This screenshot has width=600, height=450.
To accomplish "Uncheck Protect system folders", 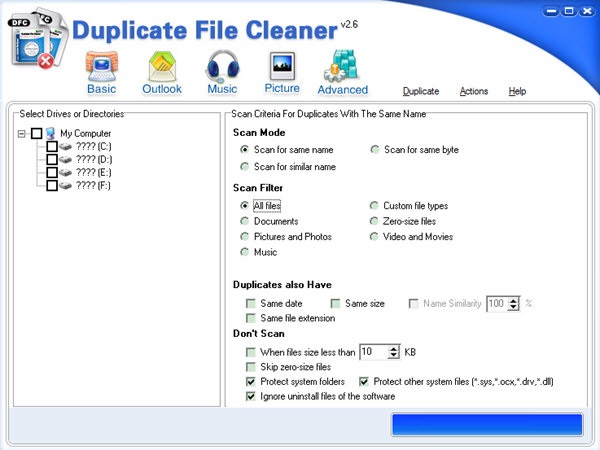I will tap(251, 382).
